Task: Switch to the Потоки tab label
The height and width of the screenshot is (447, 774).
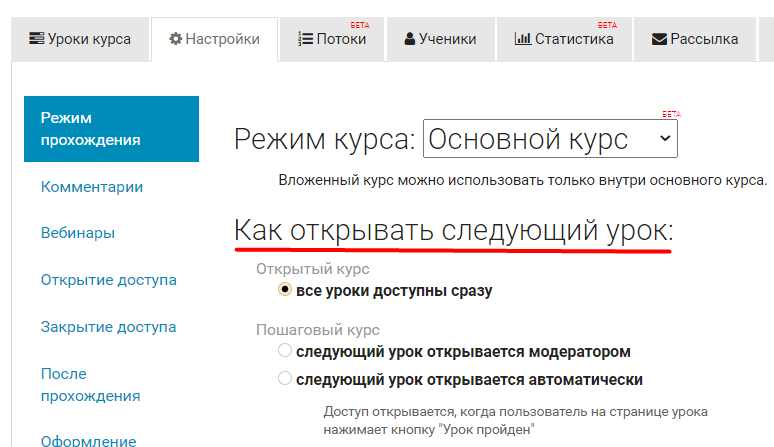Action: pyautogui.click(x=341, y=40)
